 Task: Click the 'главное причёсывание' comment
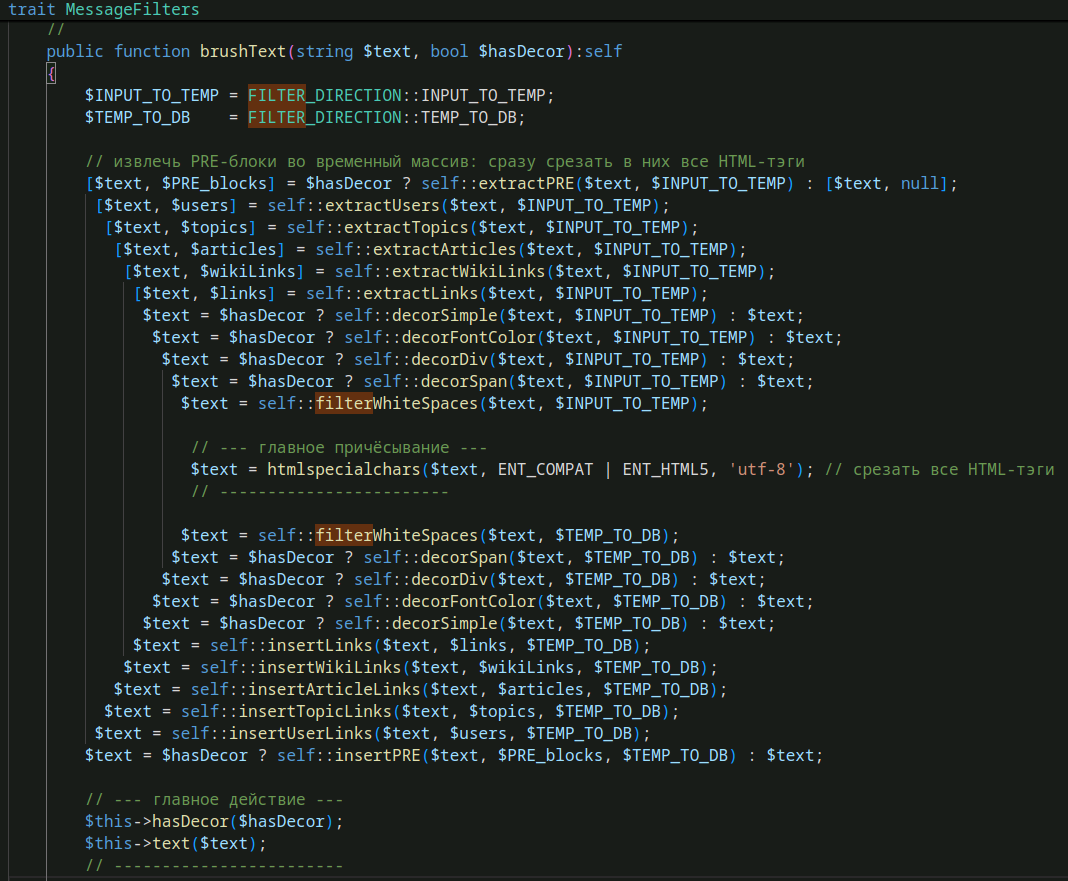coord(339,447)
